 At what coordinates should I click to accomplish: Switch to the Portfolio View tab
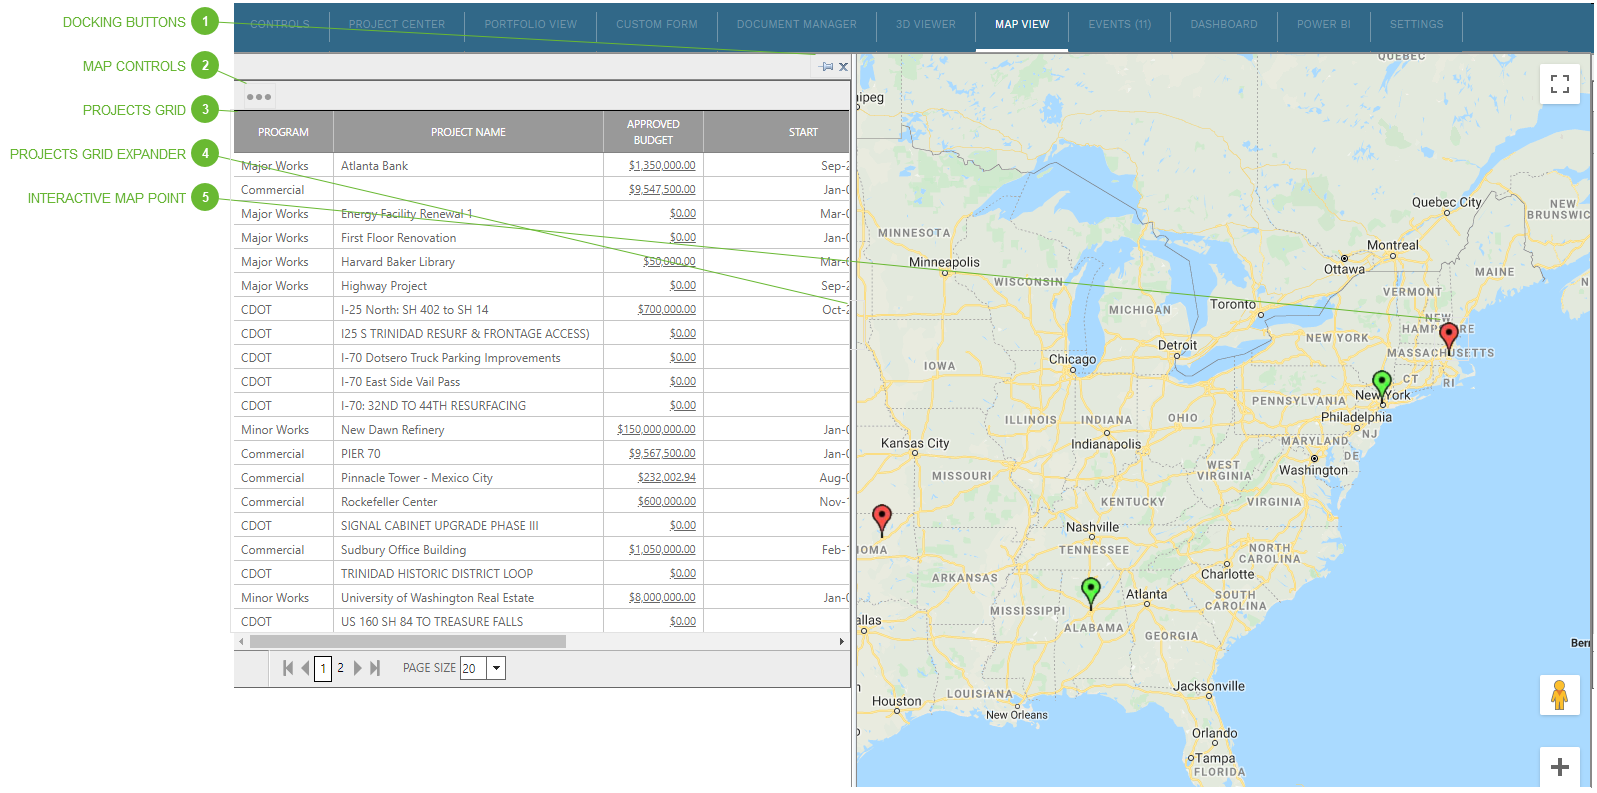click(x=531, y=25)
